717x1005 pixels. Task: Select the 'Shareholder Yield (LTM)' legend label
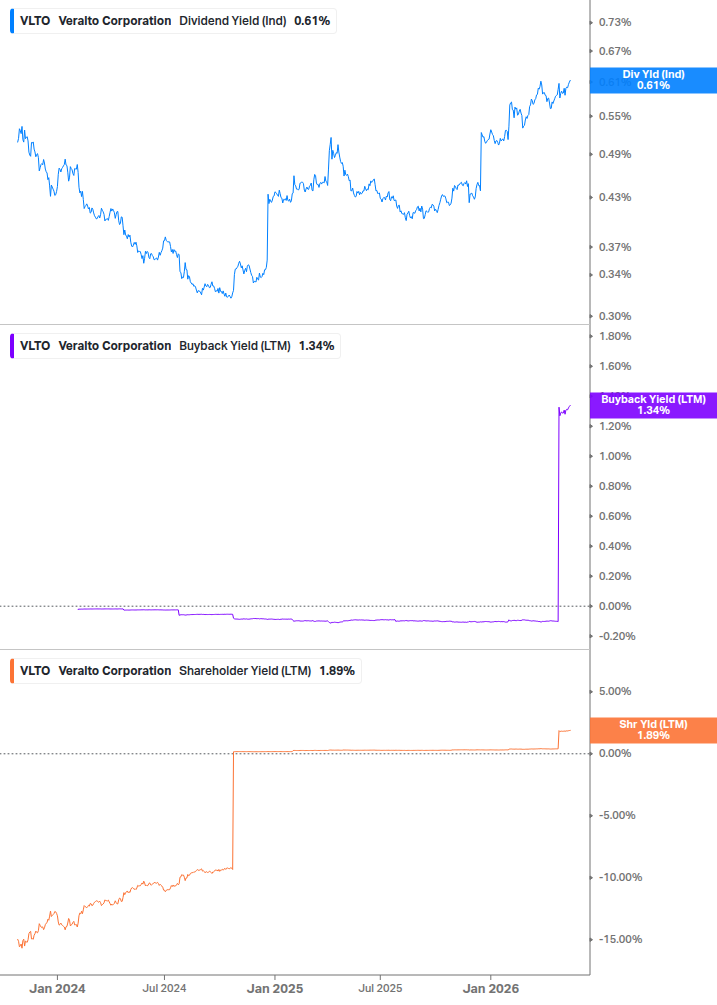pos(245,671)
